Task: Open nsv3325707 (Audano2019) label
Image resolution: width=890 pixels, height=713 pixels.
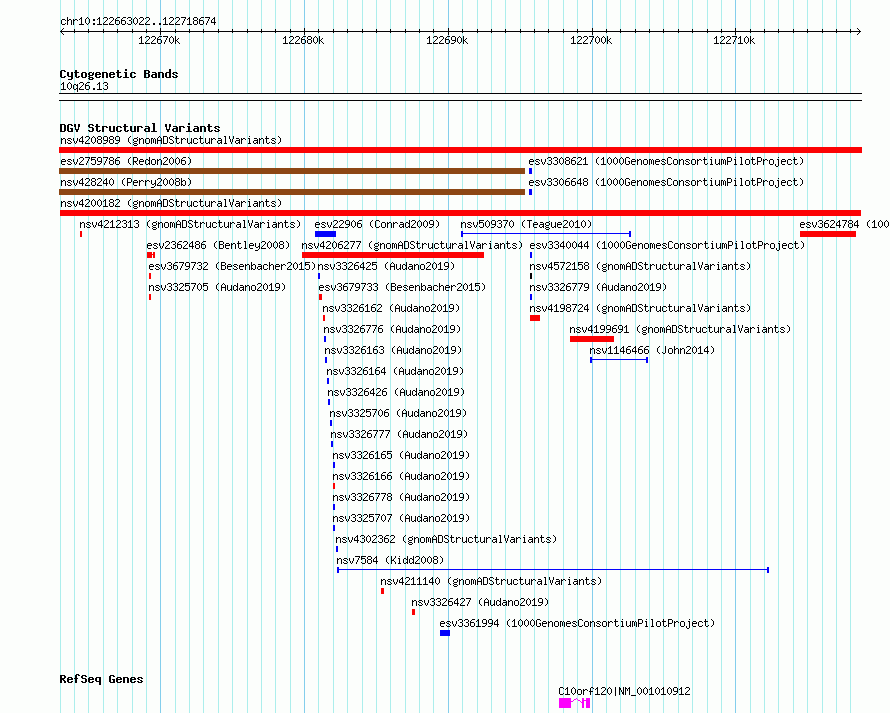Action: (401, 518)
